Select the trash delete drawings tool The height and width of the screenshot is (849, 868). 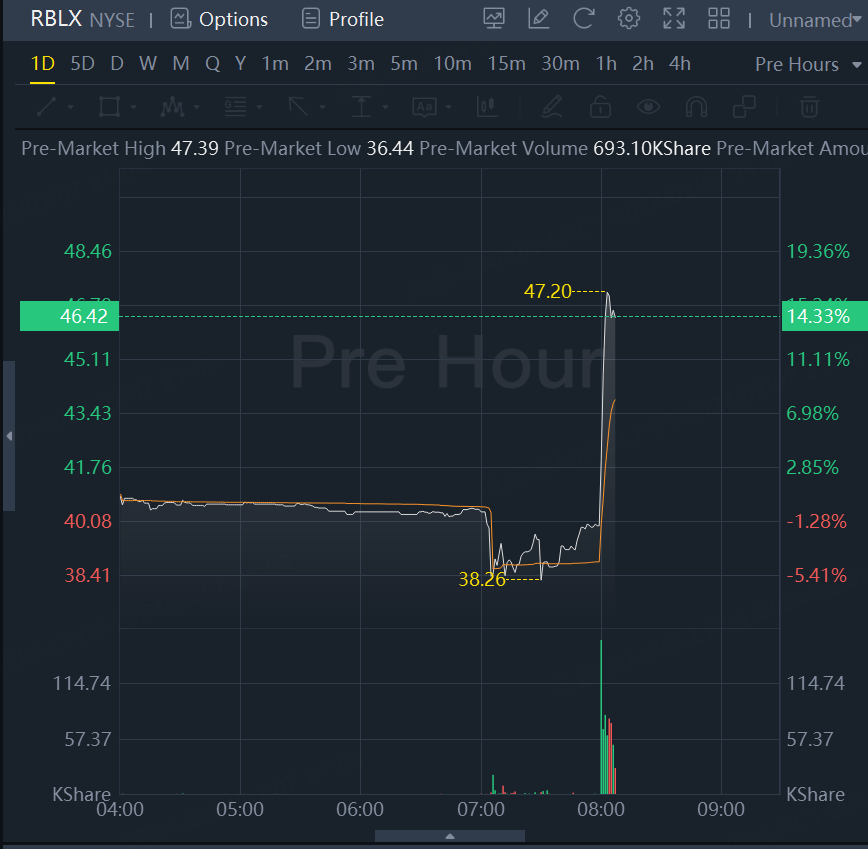point(810,106)
